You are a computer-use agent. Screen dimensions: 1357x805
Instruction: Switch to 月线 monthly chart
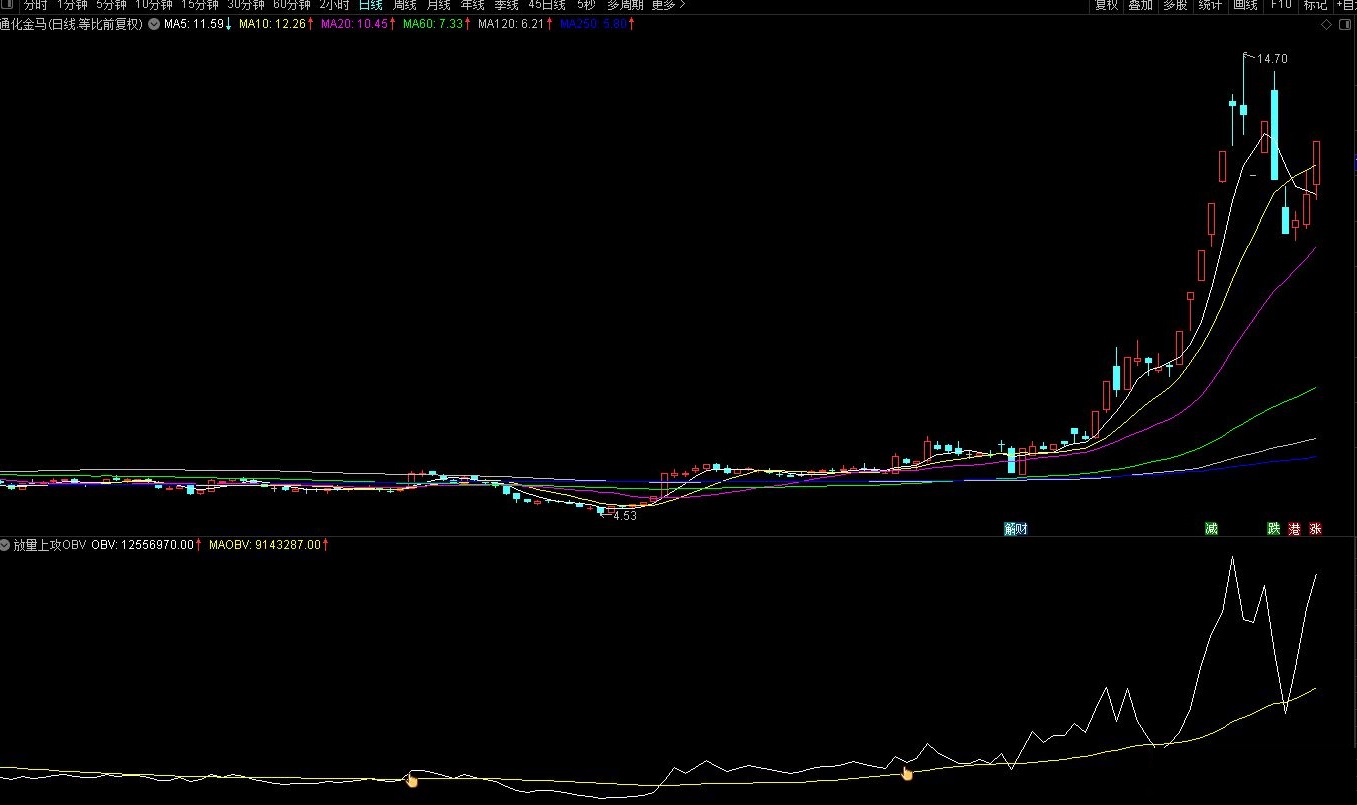point(439,5)
